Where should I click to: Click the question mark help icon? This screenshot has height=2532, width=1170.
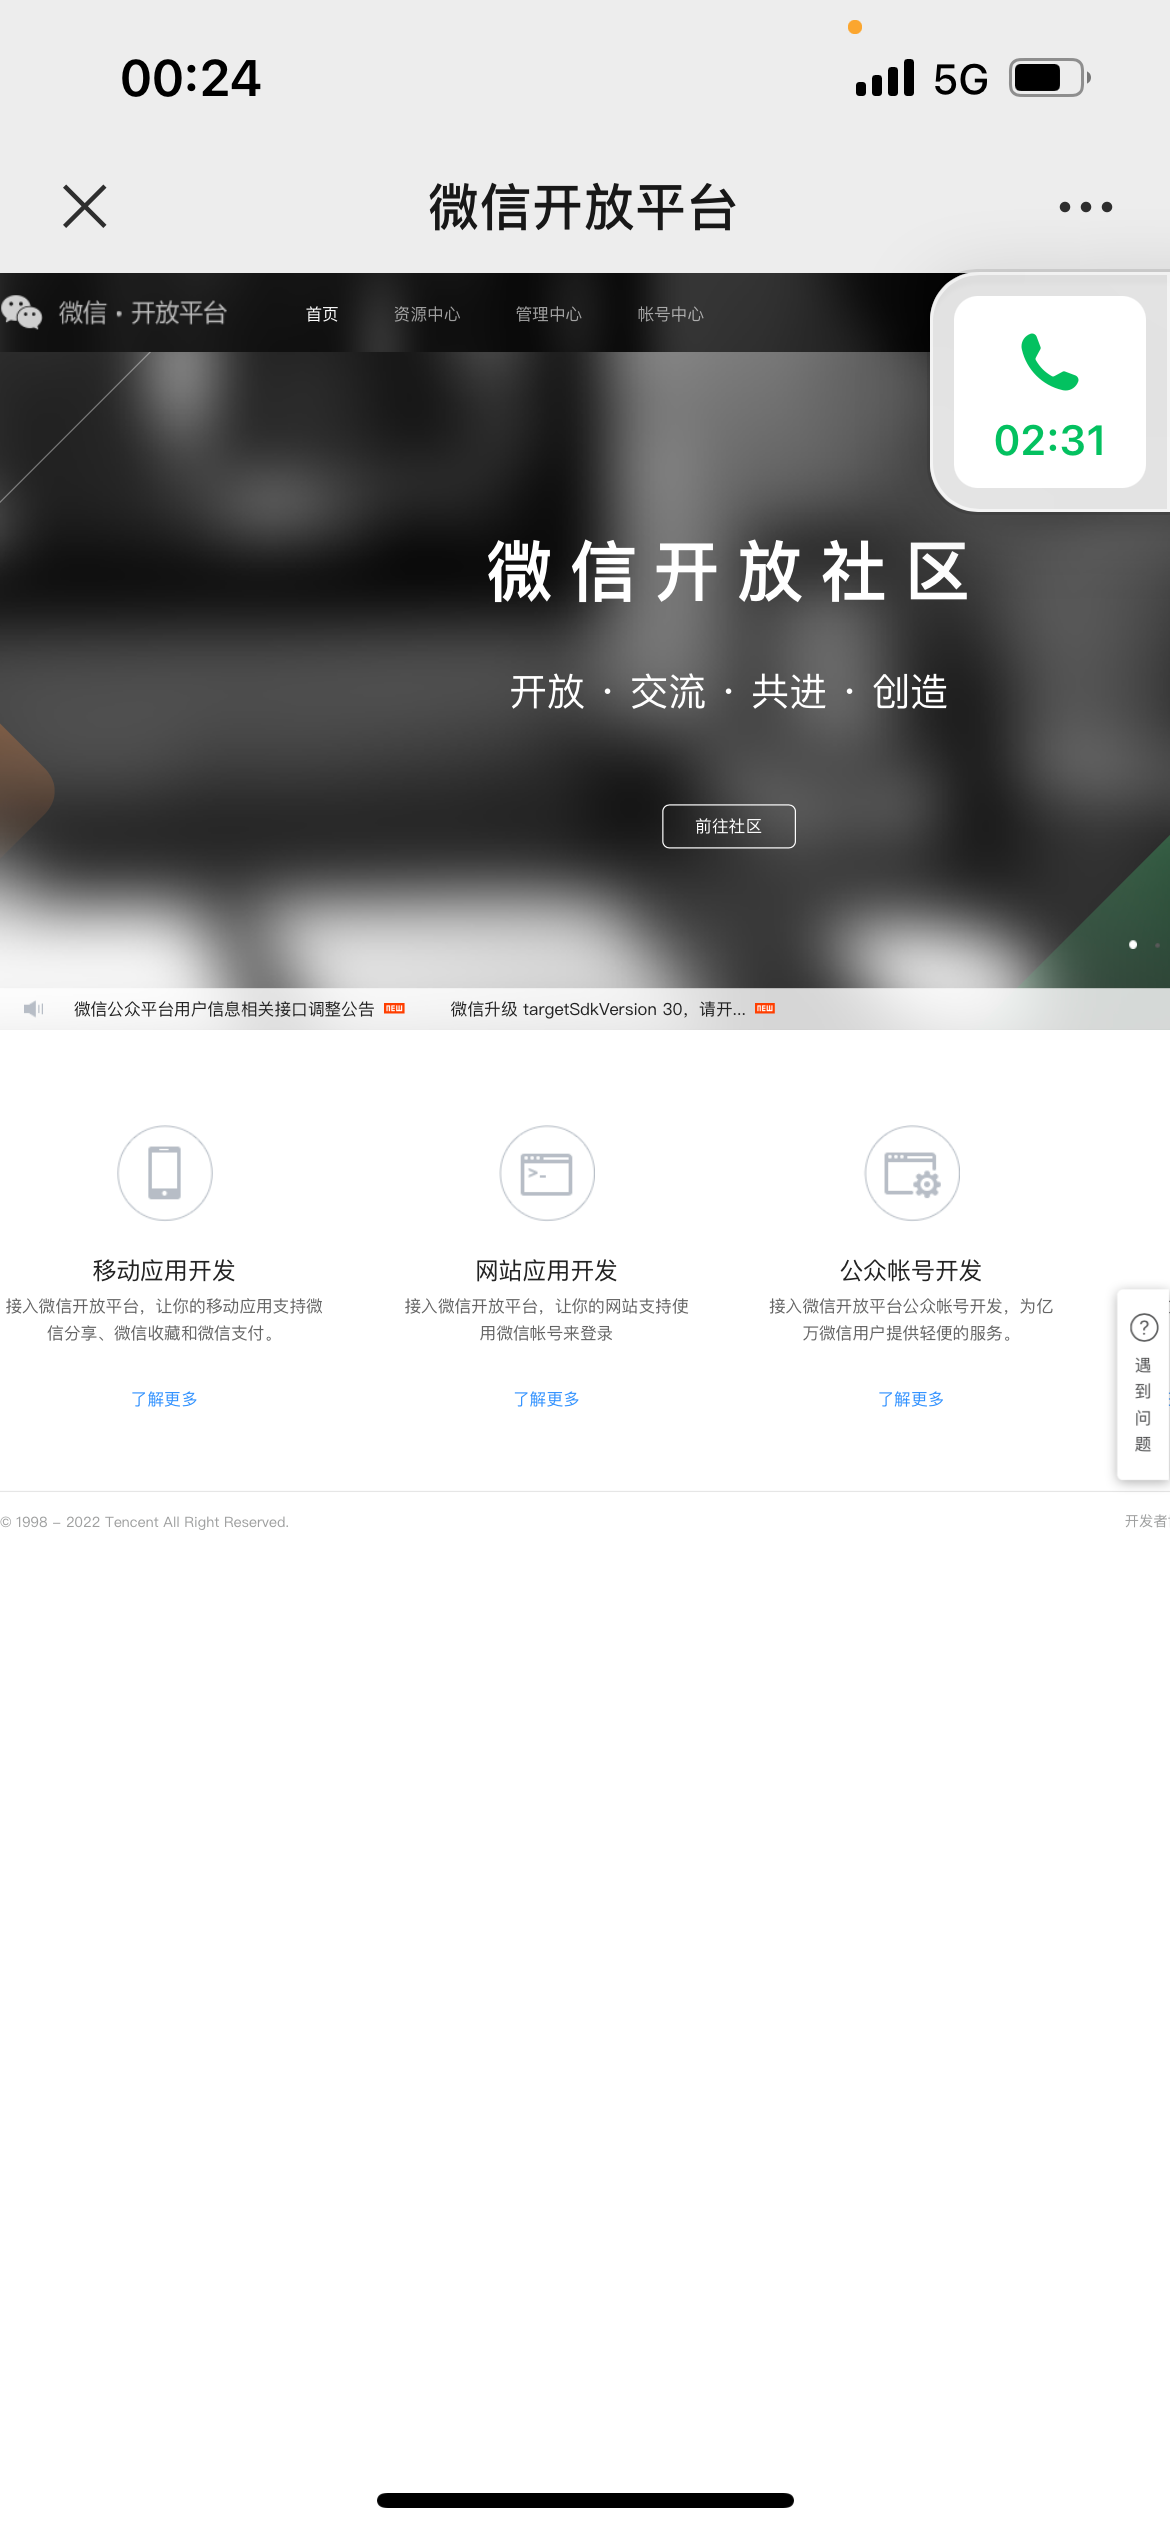pyautogui.click(x=1144, y=1327)
